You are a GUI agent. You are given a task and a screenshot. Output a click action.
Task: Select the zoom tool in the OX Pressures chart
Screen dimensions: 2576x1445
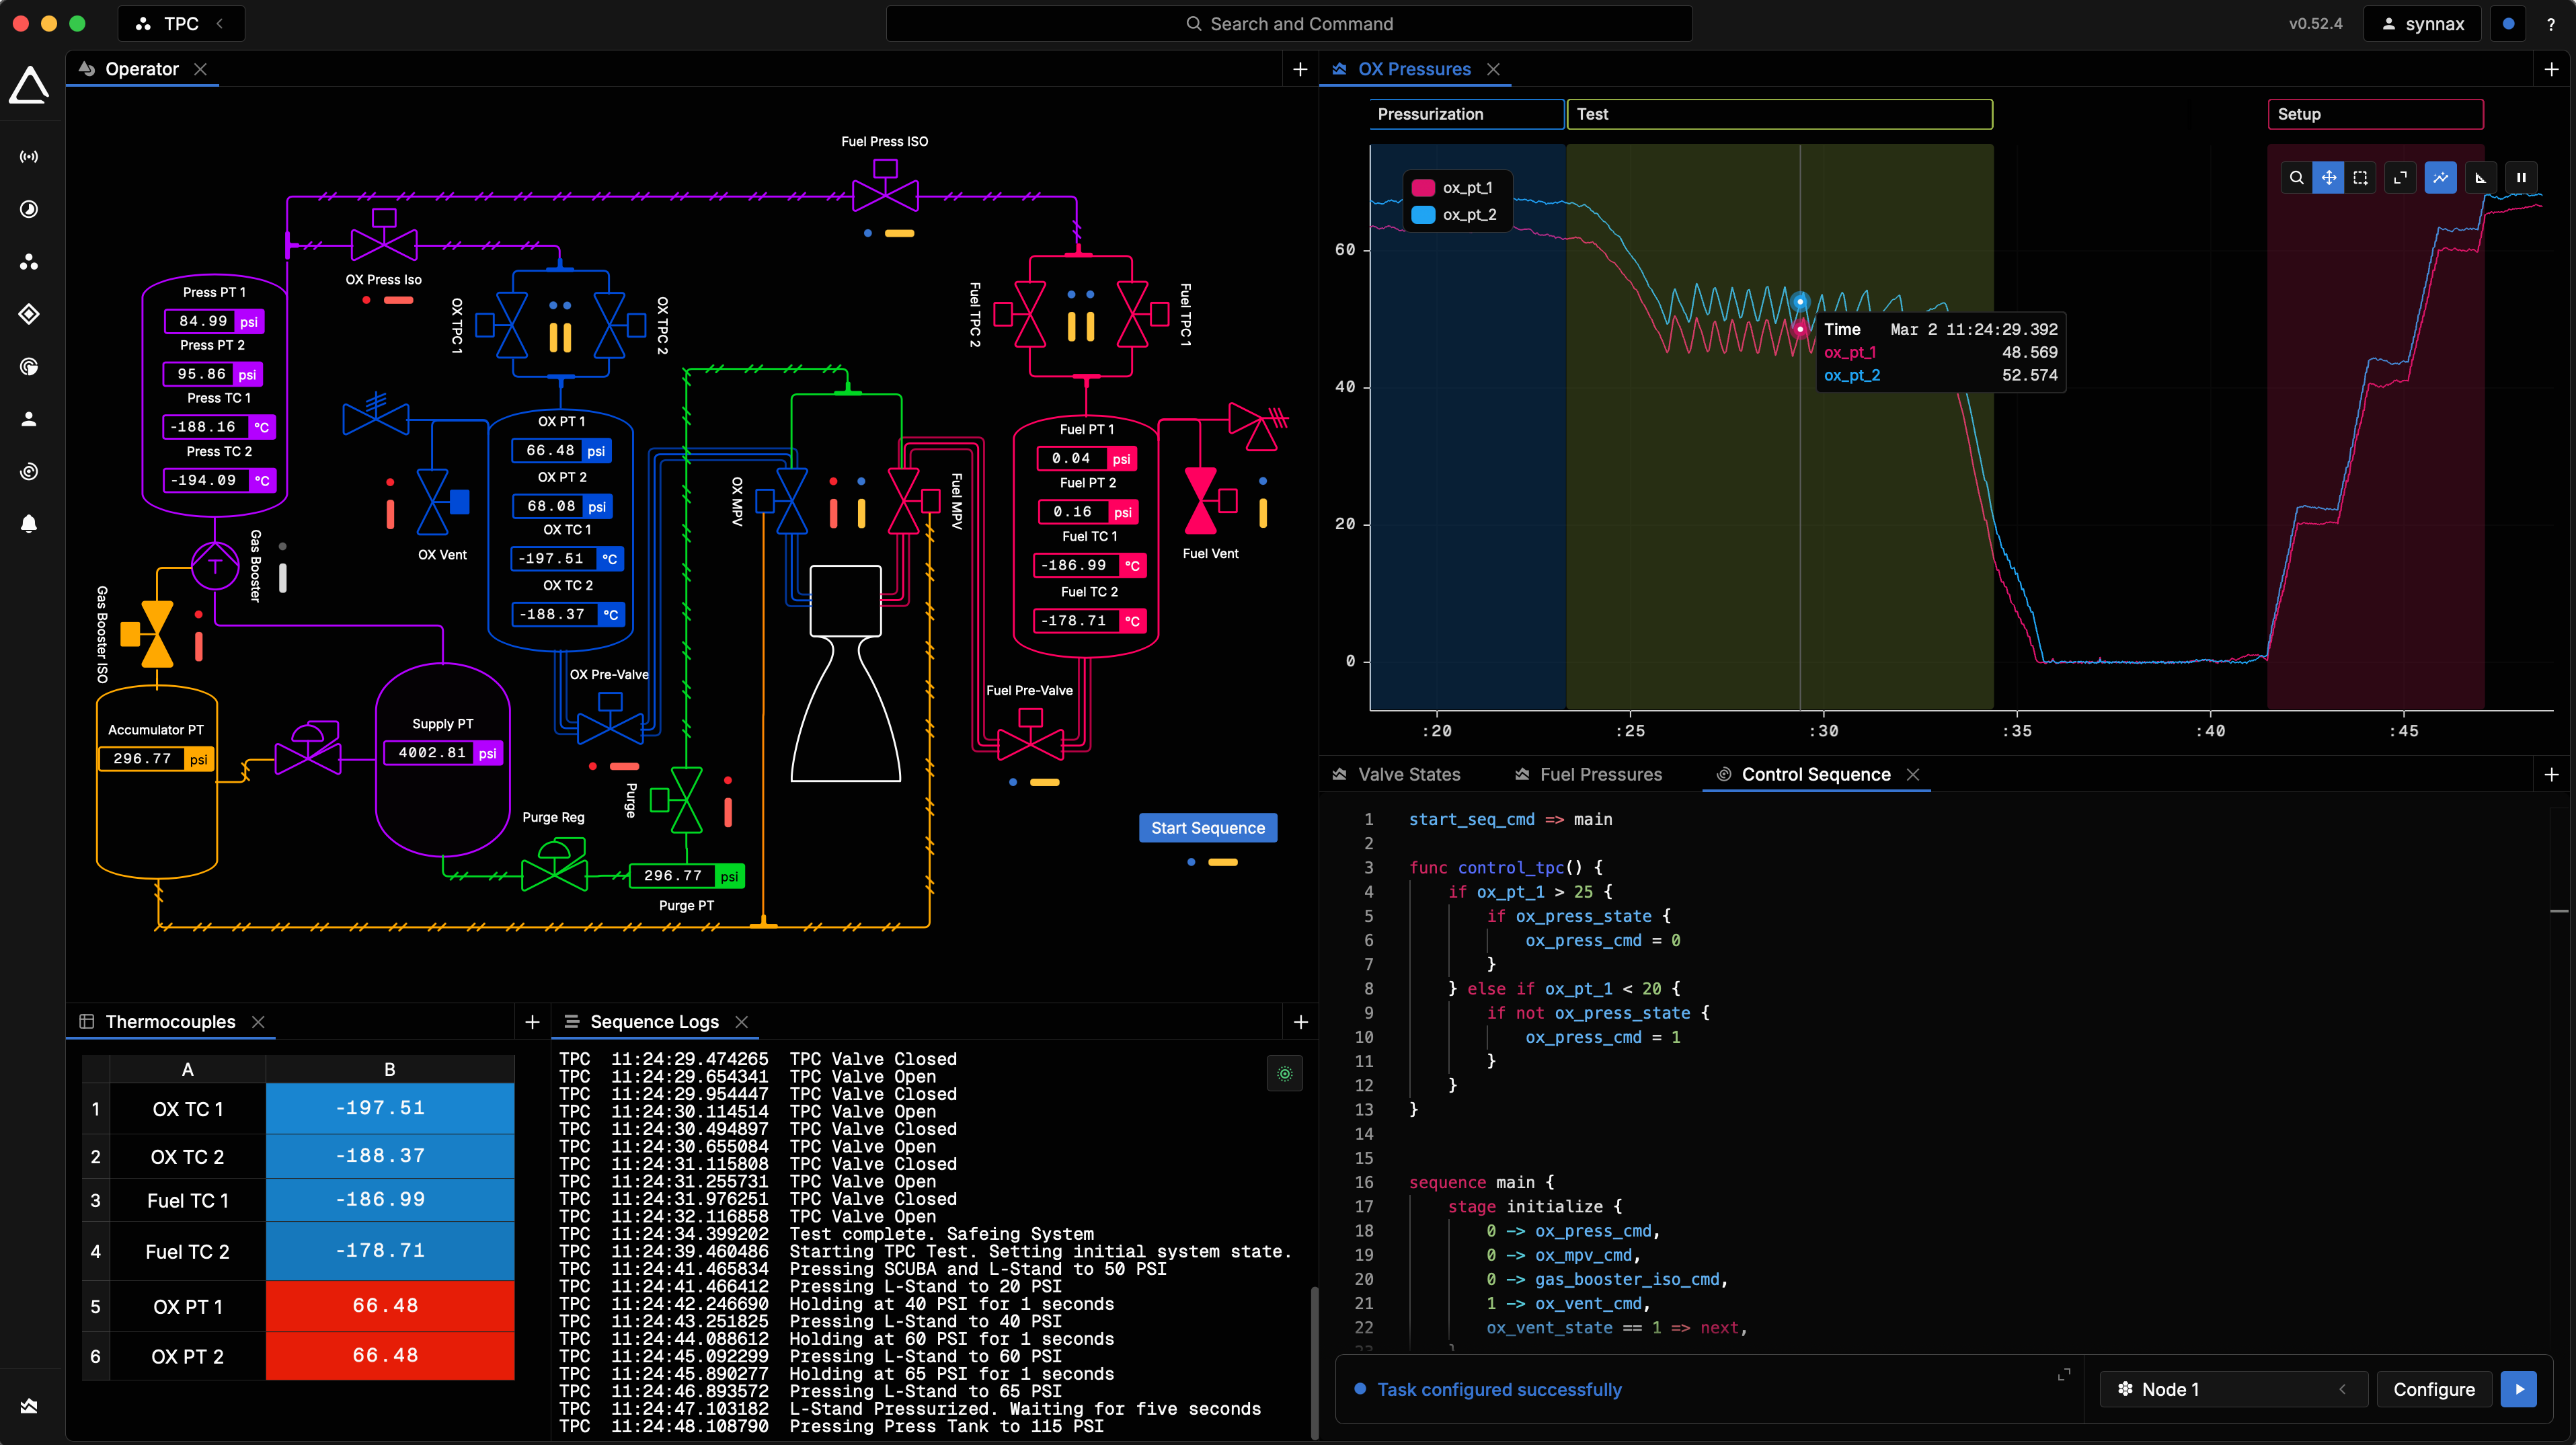click(2296, 177)
